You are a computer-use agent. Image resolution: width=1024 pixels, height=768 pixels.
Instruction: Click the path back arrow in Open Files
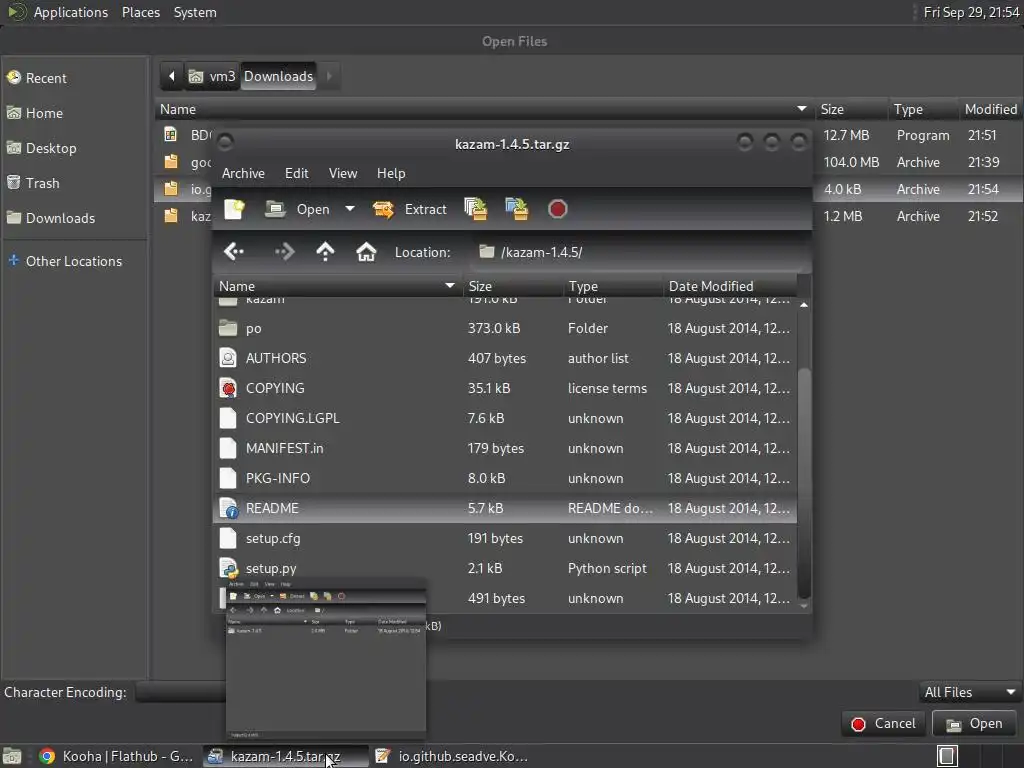[x=172, y=76]
